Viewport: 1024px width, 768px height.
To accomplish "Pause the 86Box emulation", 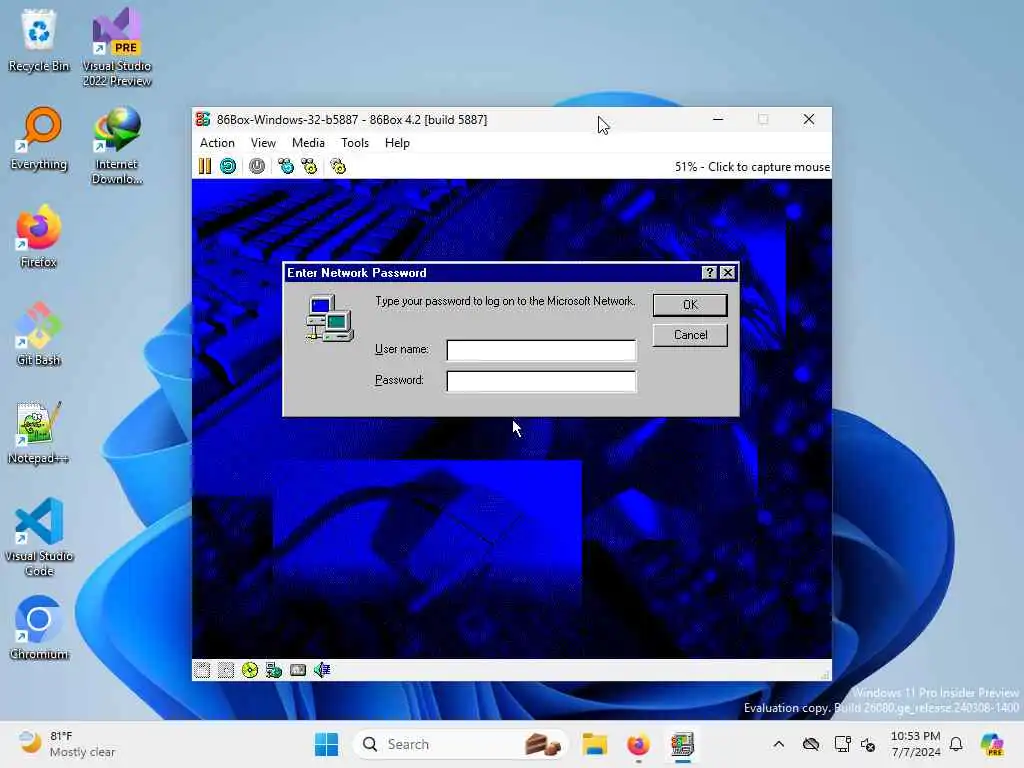I will [x=205, y=167].
